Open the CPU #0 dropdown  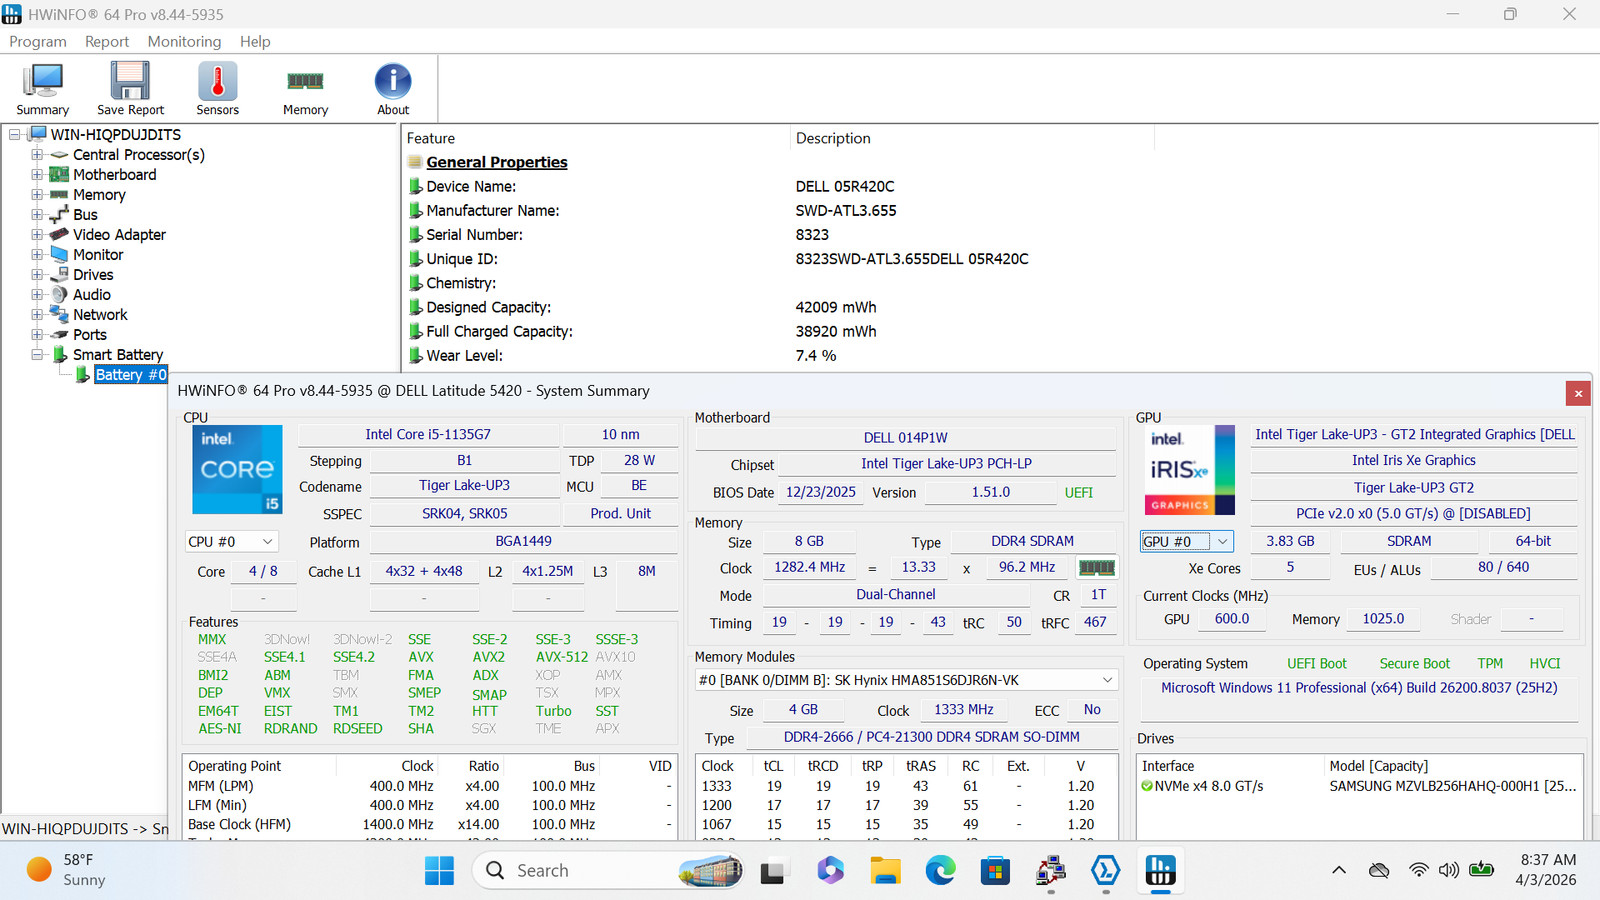231,541
